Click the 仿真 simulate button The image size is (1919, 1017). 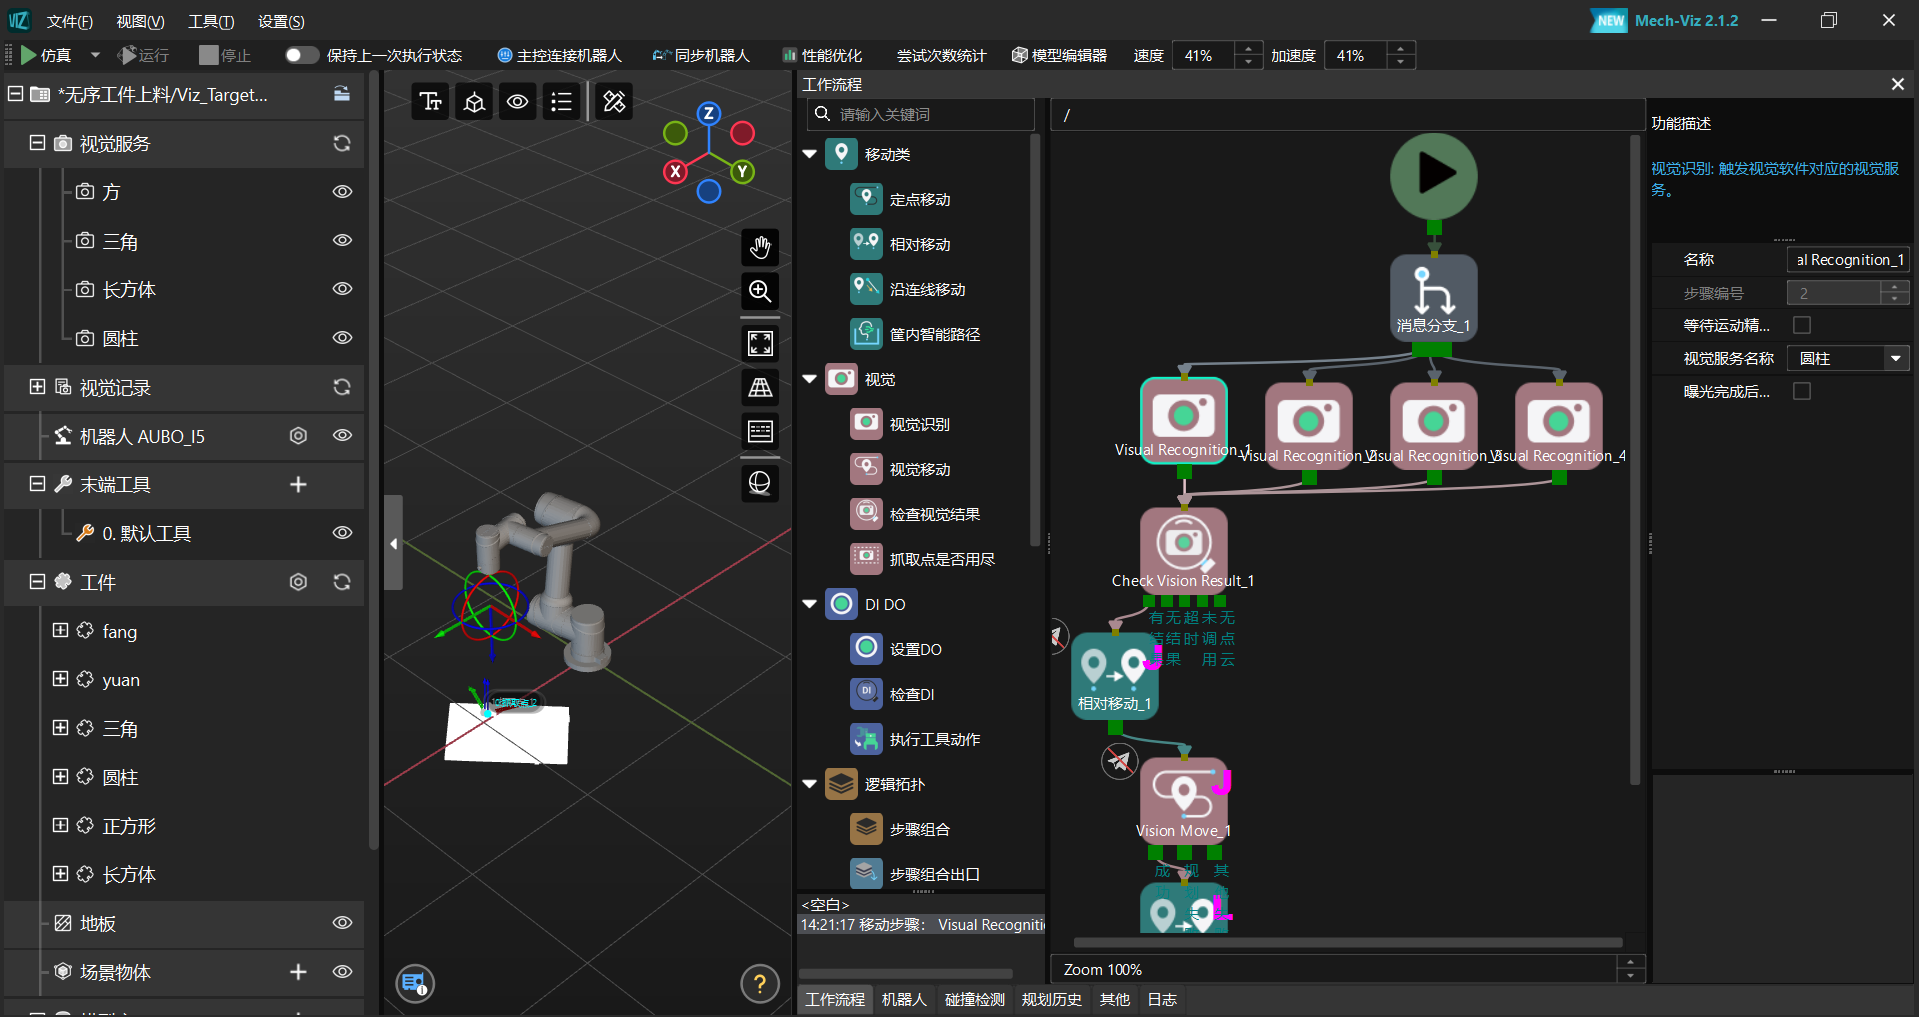pos(46,55)
